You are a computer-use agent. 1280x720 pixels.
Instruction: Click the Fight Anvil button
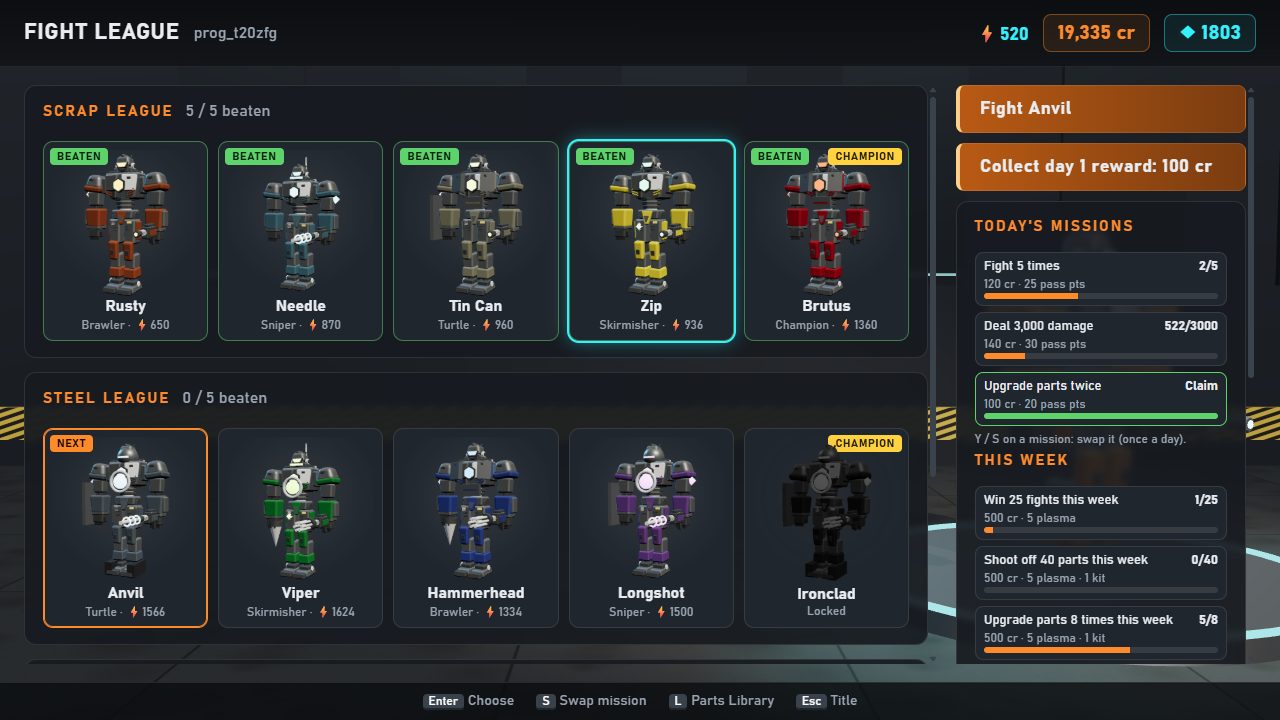pos(1101,108)
